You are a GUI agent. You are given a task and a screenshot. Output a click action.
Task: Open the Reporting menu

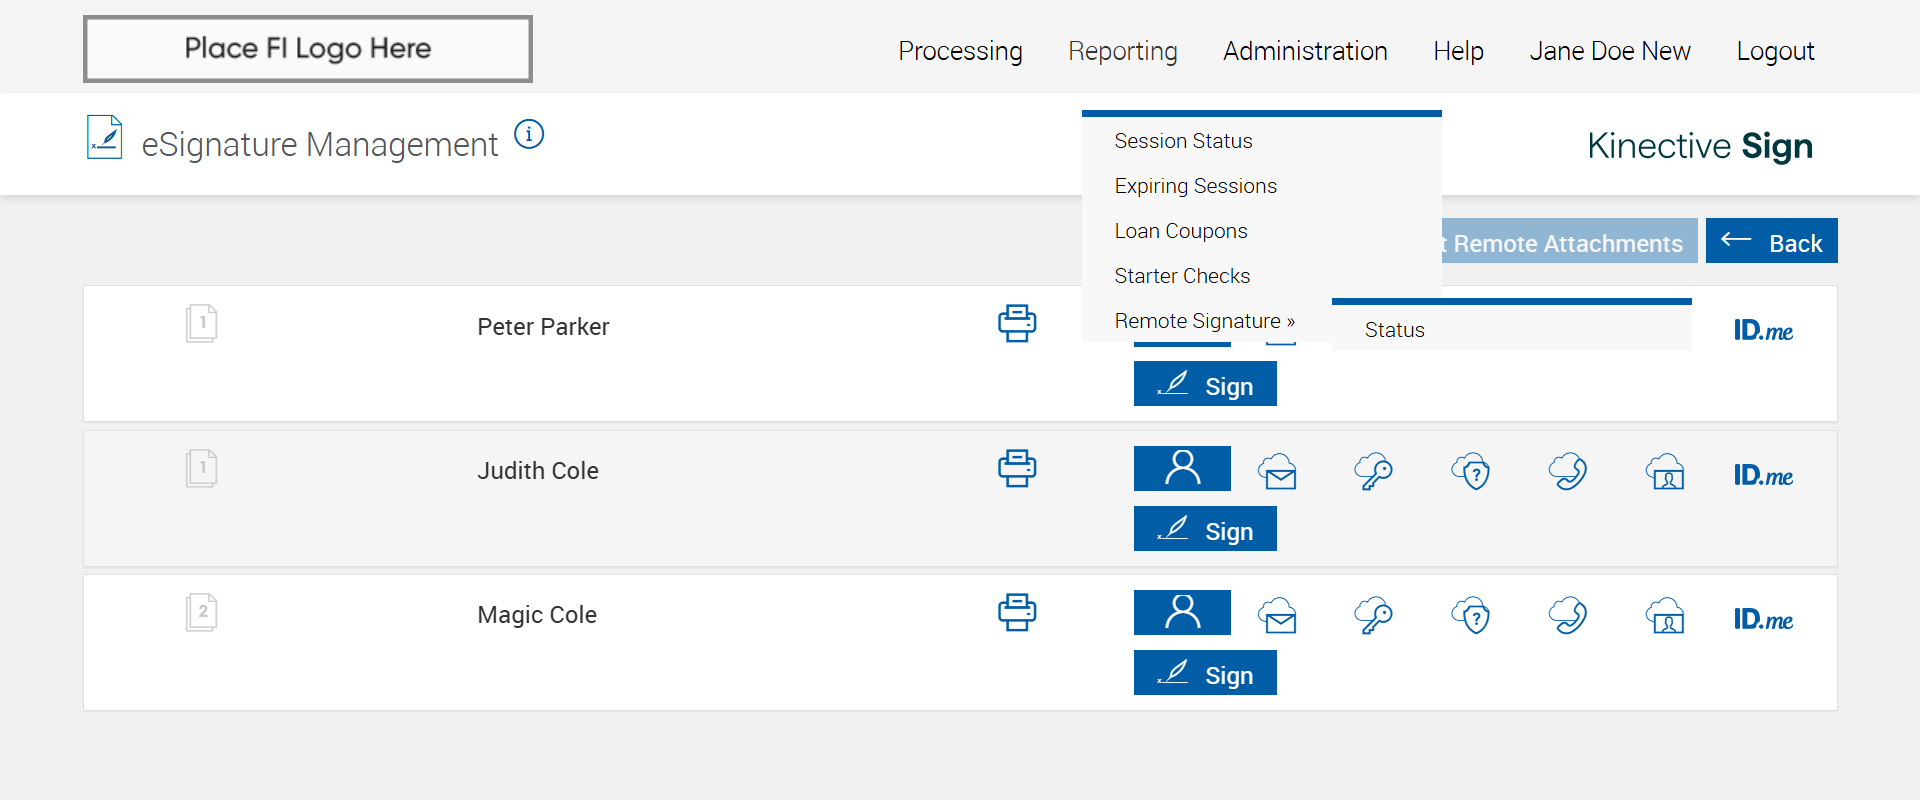click(1122, 51)
